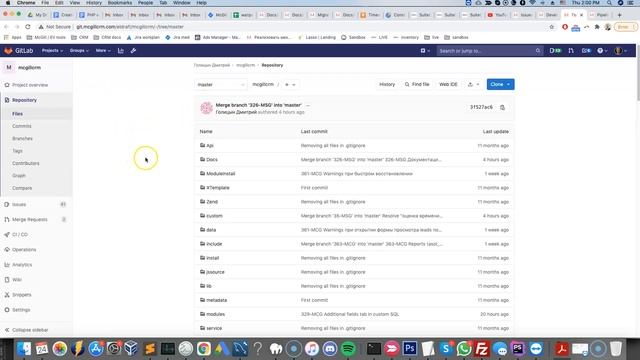
Task: Open the Groups dropdown in GitLab navbar
Action: pyautogui.click(x=79, y=51)
